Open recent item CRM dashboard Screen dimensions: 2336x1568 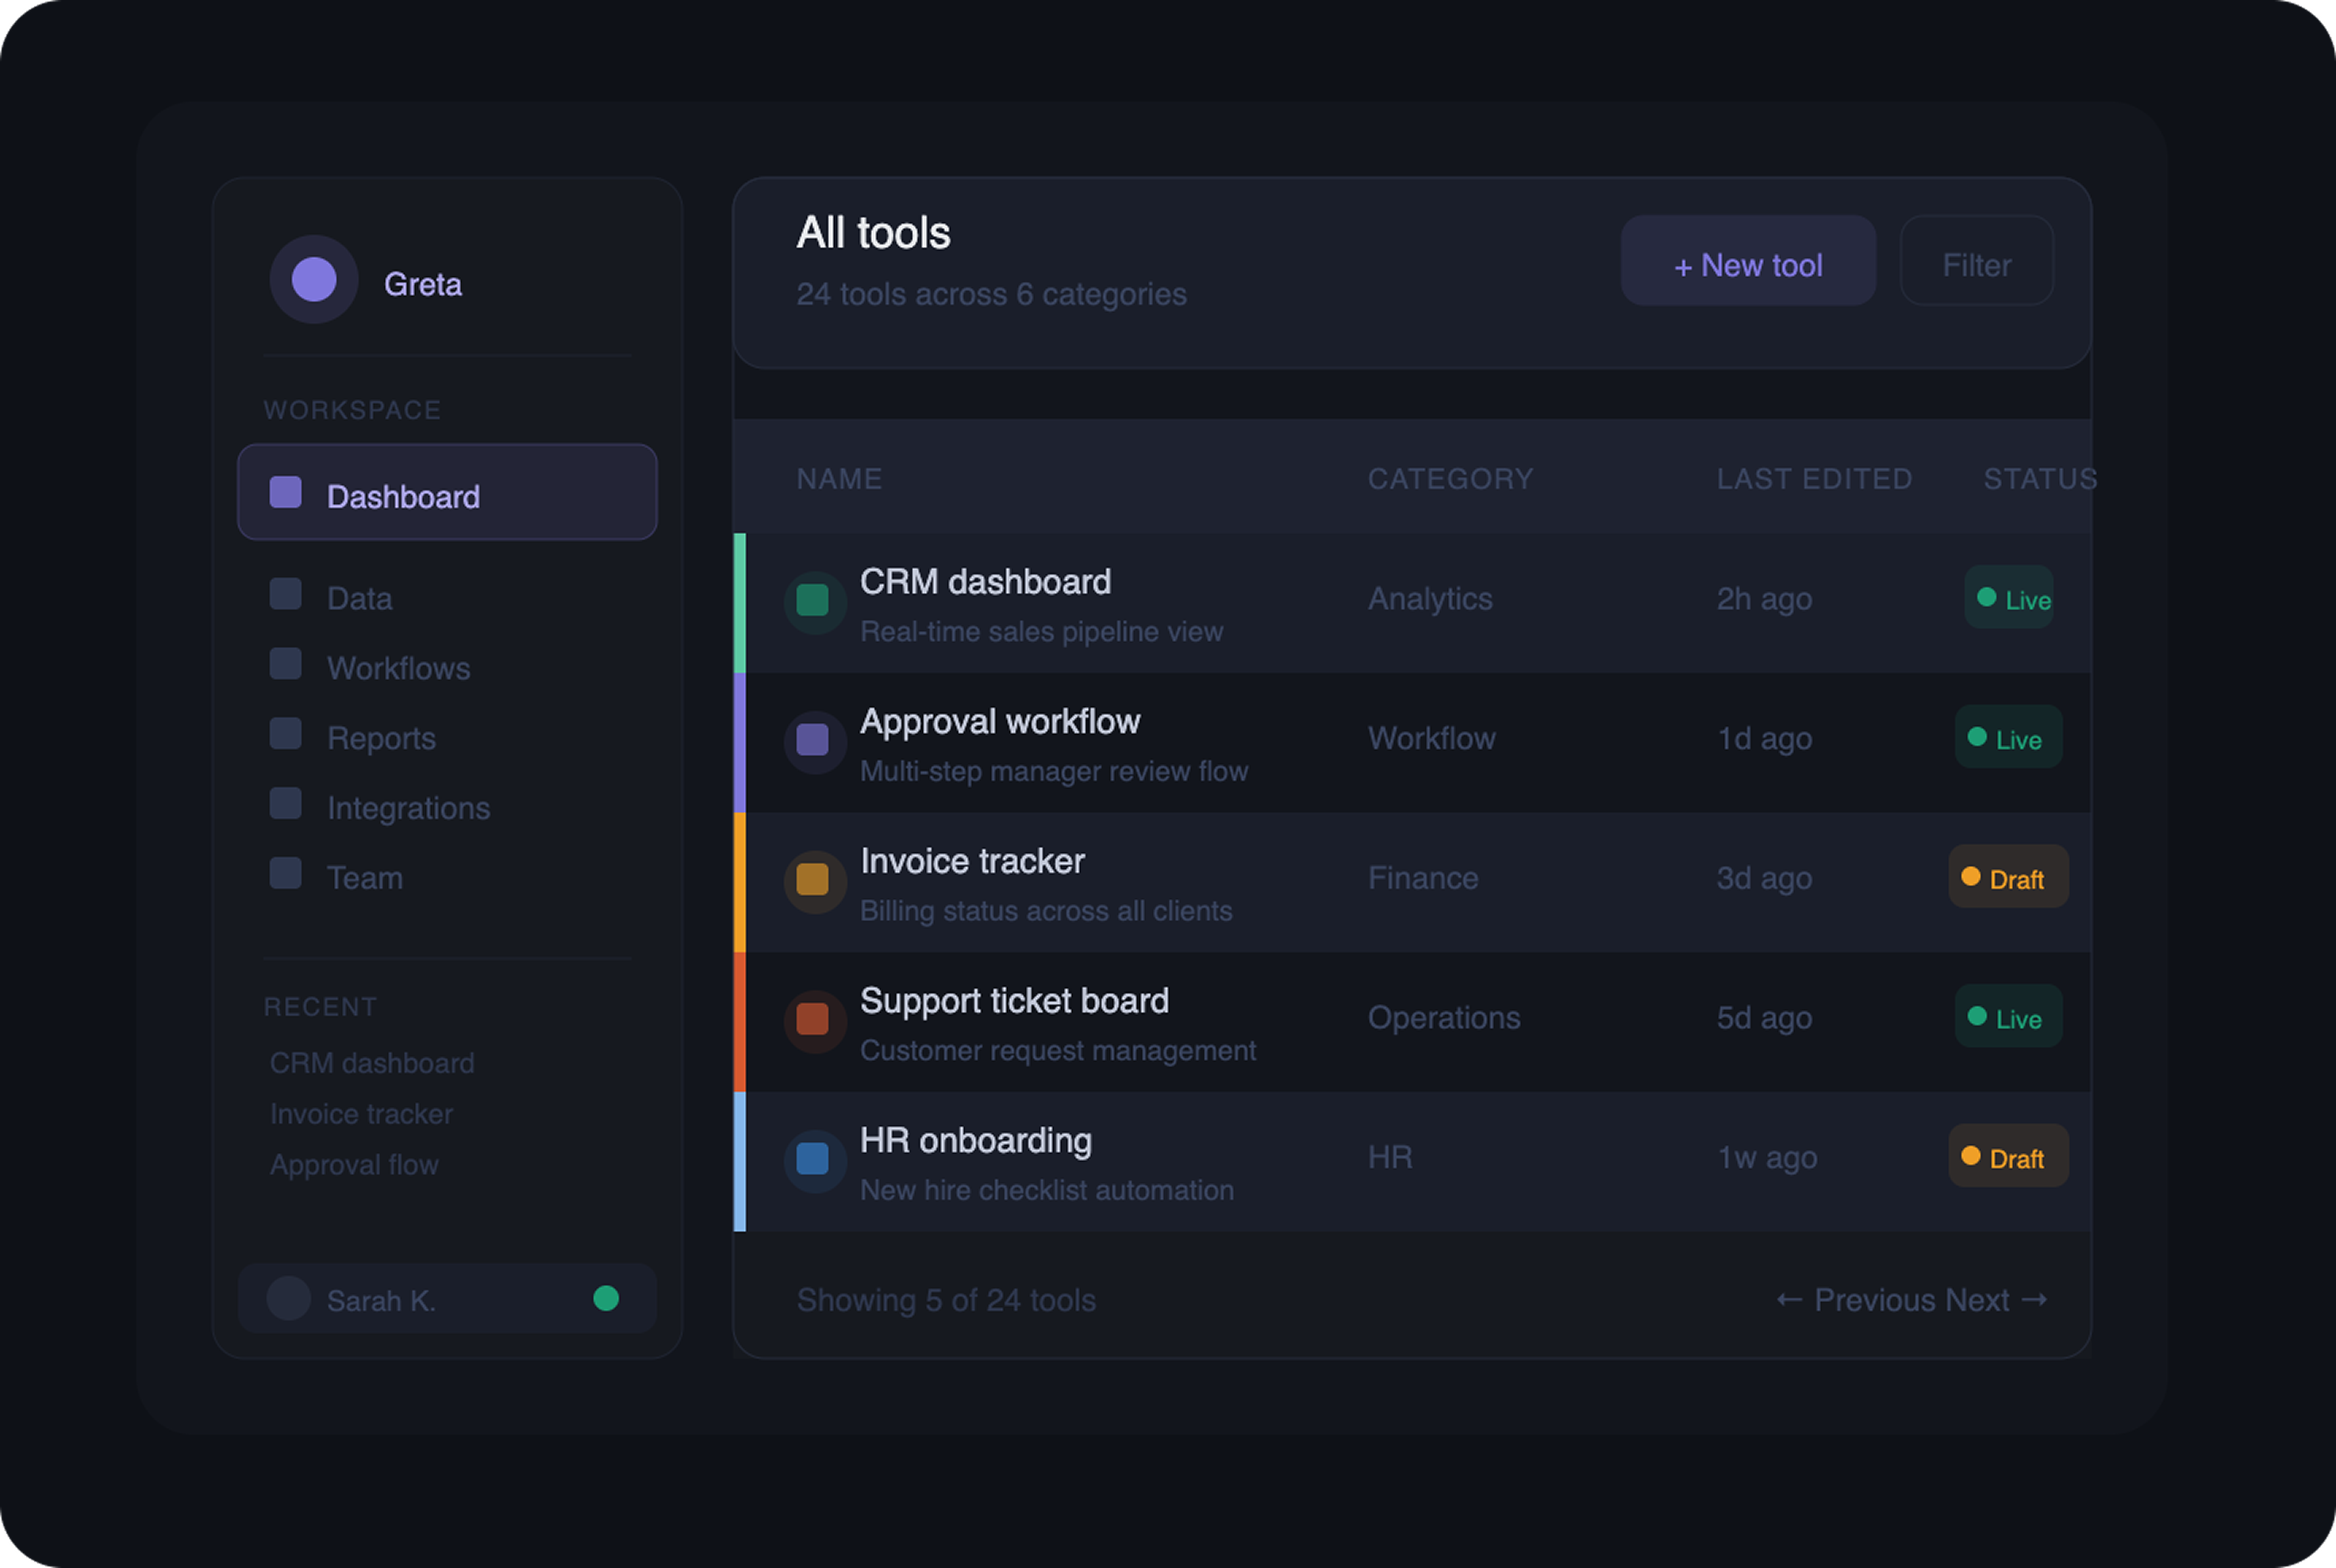click(x=372, y=1063)
